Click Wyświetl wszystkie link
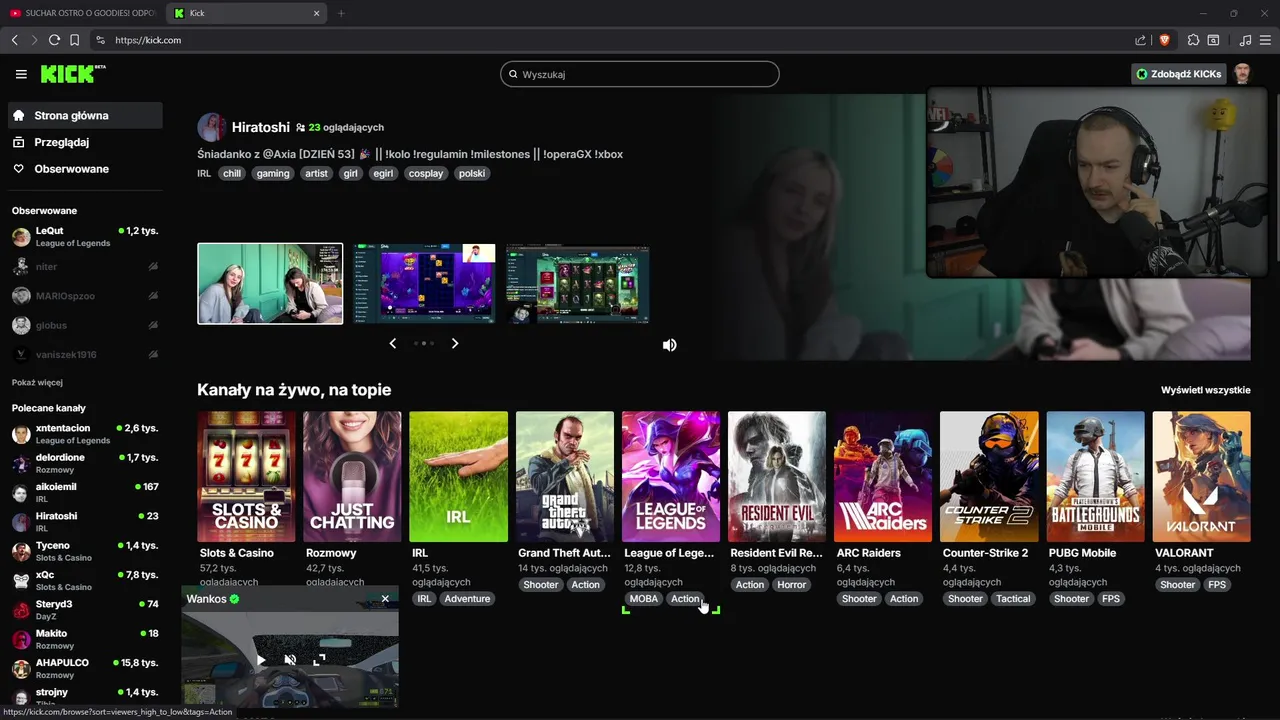The height and width of the screenshot is (720, 1280). [1205, 390]
